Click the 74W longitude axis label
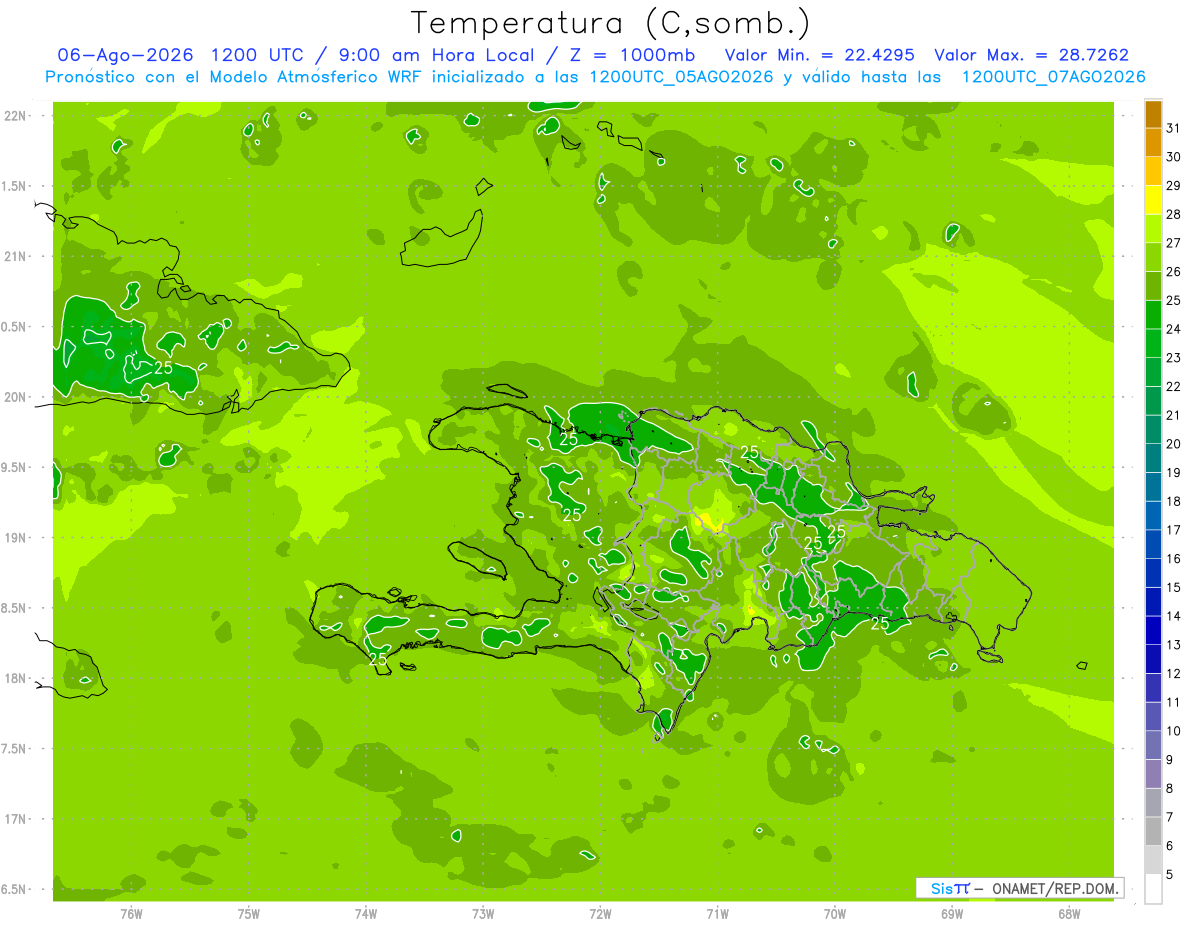 366,913
